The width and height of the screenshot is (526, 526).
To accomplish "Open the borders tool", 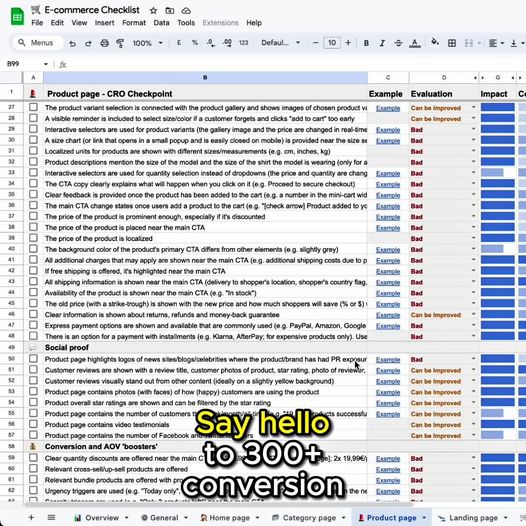I will click(x=452, y=43).
